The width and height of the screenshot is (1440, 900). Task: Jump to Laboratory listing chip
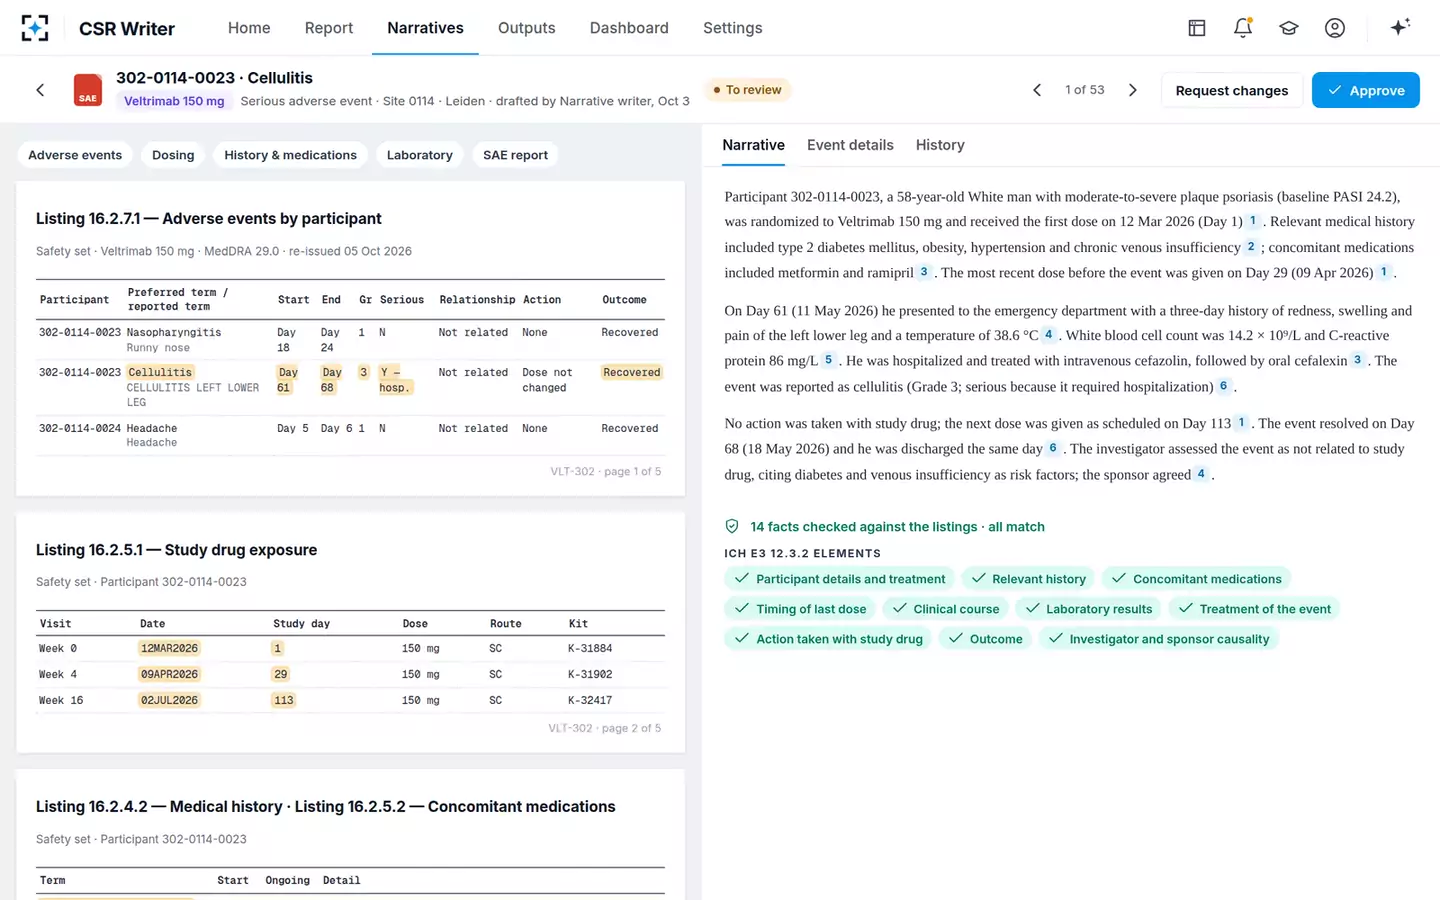click(x=420, y=155)
